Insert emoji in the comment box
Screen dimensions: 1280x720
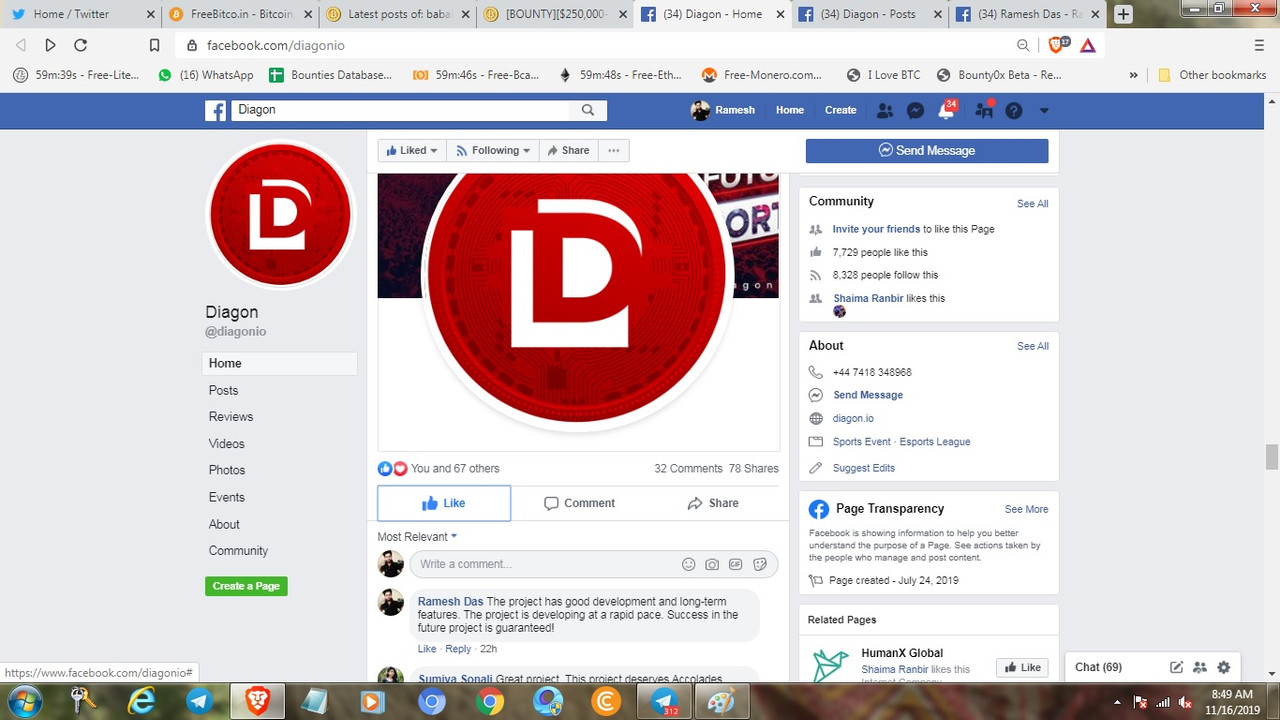[x=688, y=564]
